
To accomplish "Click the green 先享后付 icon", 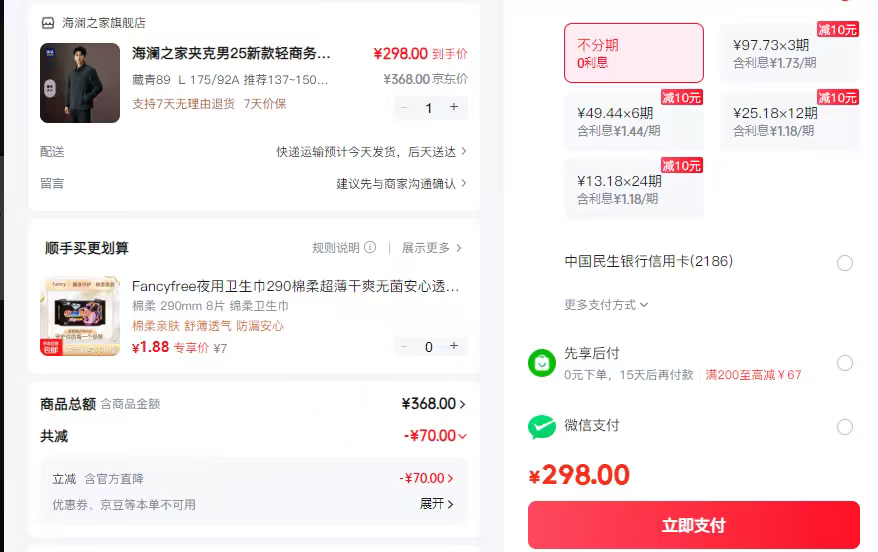I will tap(542, 363).
